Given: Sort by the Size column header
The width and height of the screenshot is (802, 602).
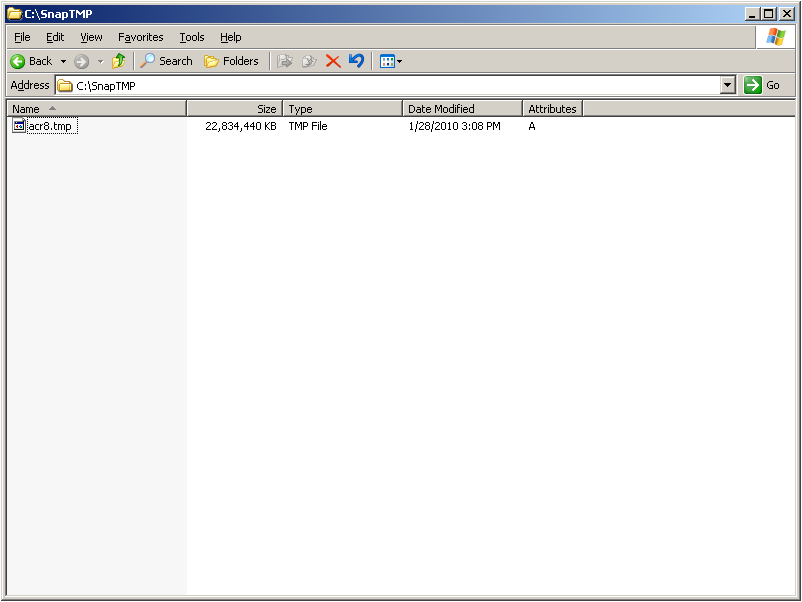Looking at the screenshot, I should [235, 109].
